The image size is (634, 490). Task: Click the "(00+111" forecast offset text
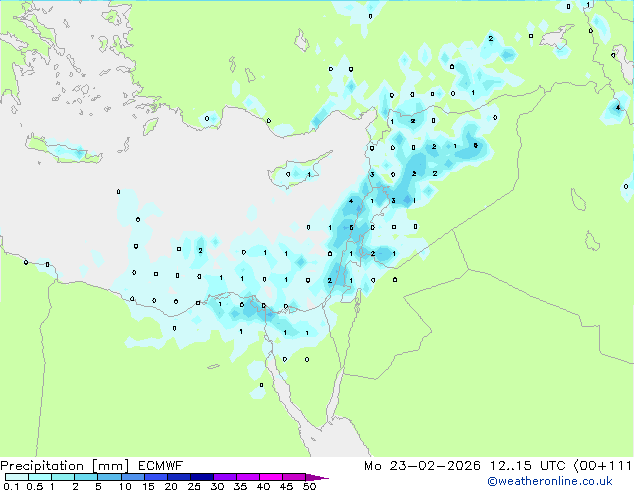click(603, 466)
